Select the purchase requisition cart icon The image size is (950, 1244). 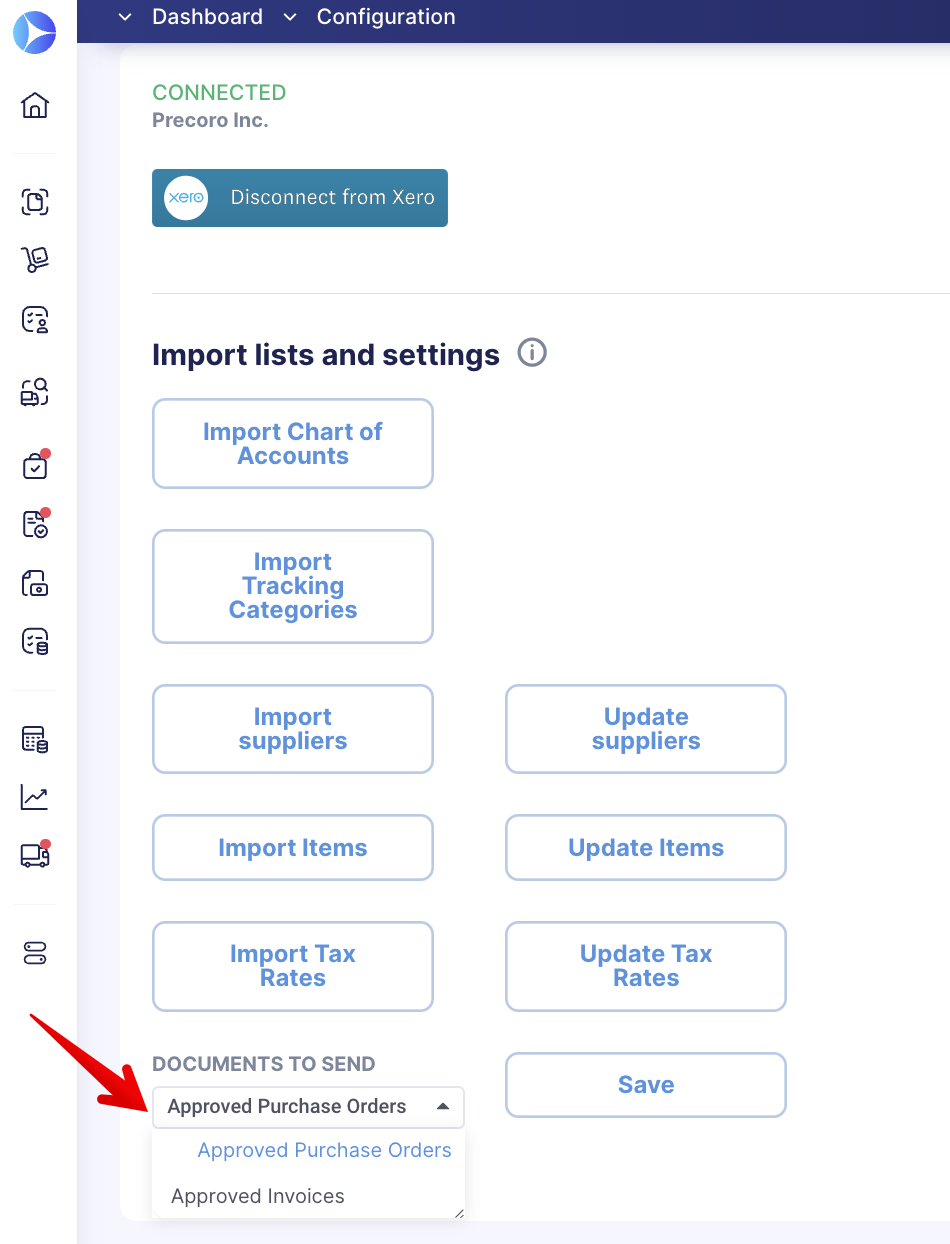click(x=34, y=259)
